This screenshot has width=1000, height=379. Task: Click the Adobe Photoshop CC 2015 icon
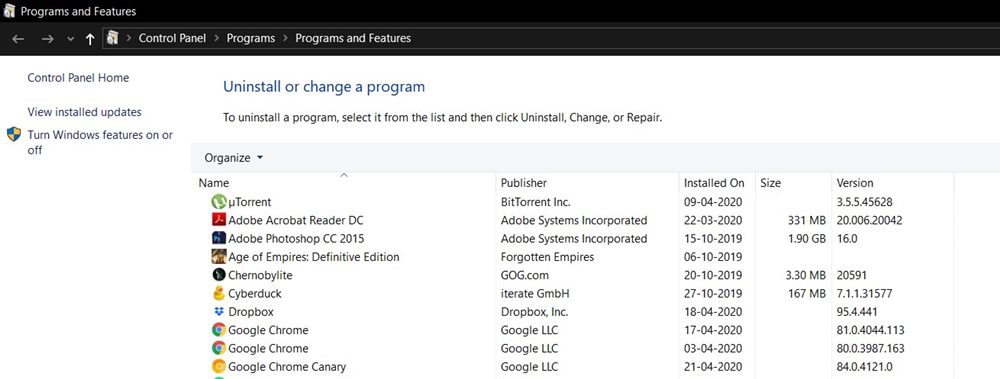tap(219, 238)
